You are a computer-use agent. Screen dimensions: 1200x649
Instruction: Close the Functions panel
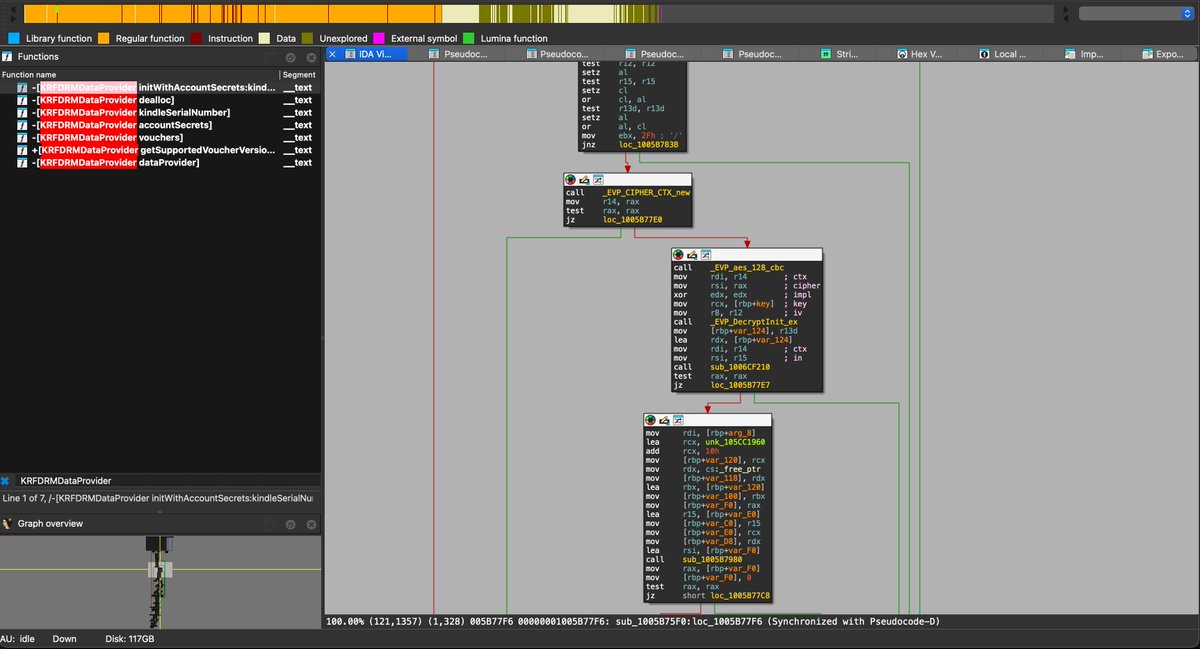point(309,57)
